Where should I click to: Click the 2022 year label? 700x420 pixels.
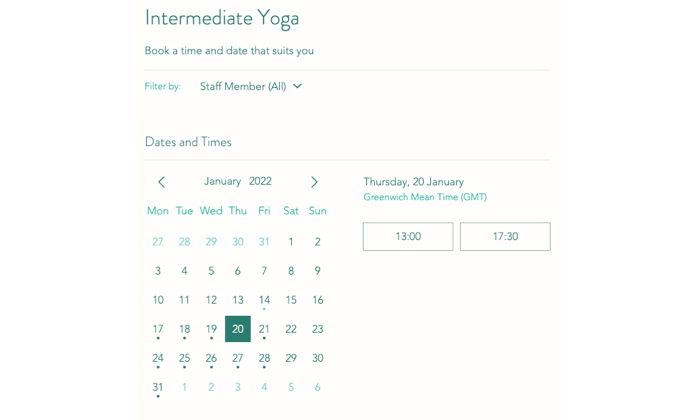pos(260,181)
